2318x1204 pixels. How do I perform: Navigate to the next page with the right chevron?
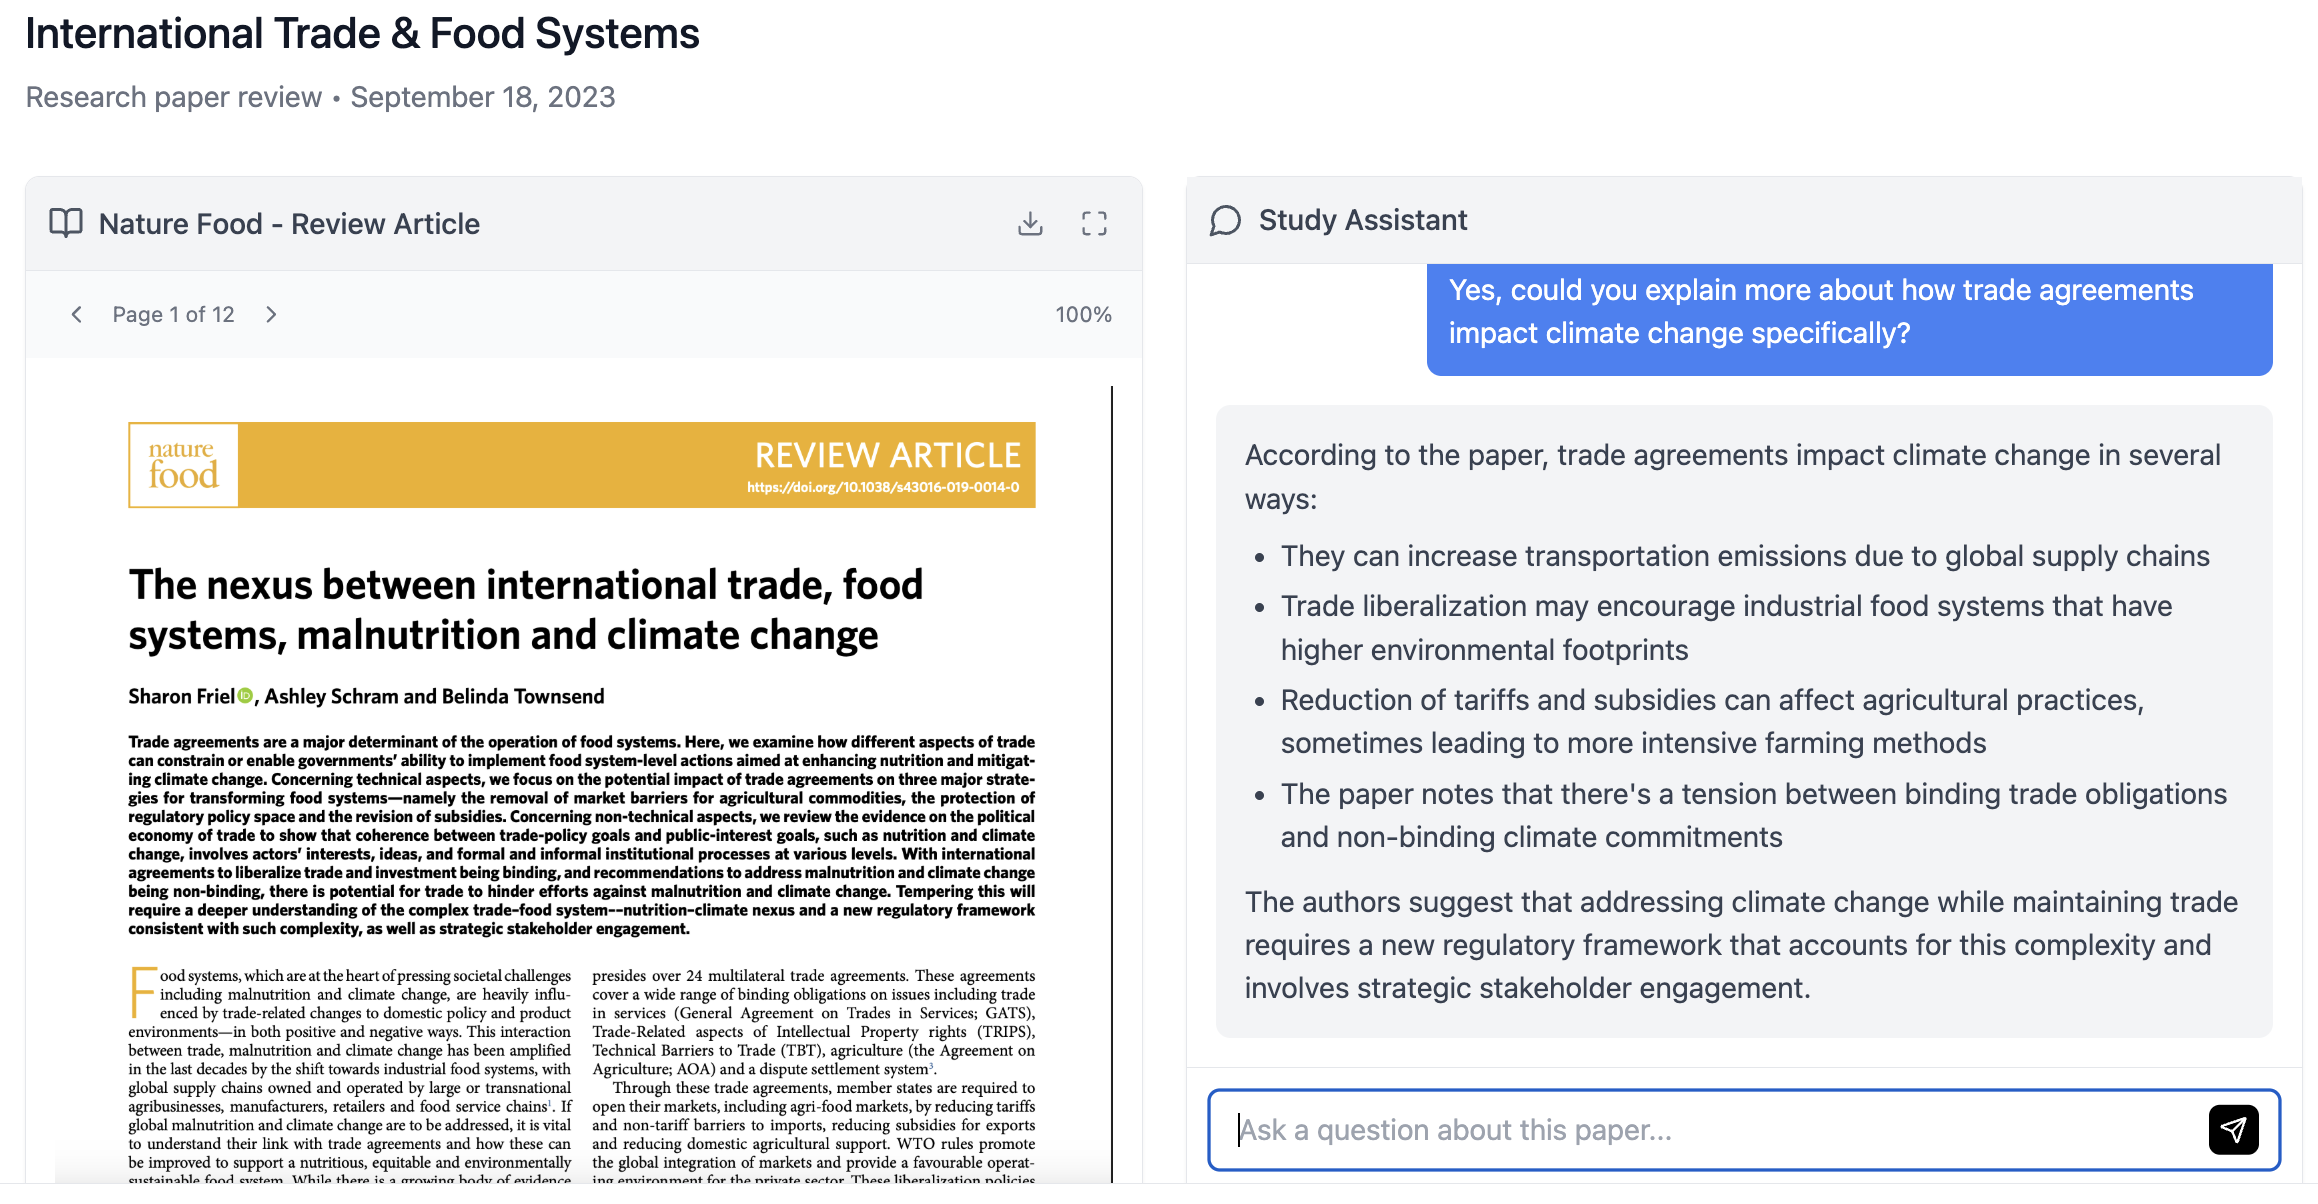click(271, 313)
